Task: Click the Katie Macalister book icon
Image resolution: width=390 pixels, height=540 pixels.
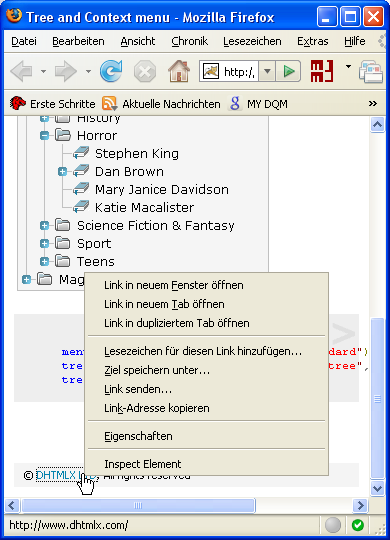Action: point(81,207)
